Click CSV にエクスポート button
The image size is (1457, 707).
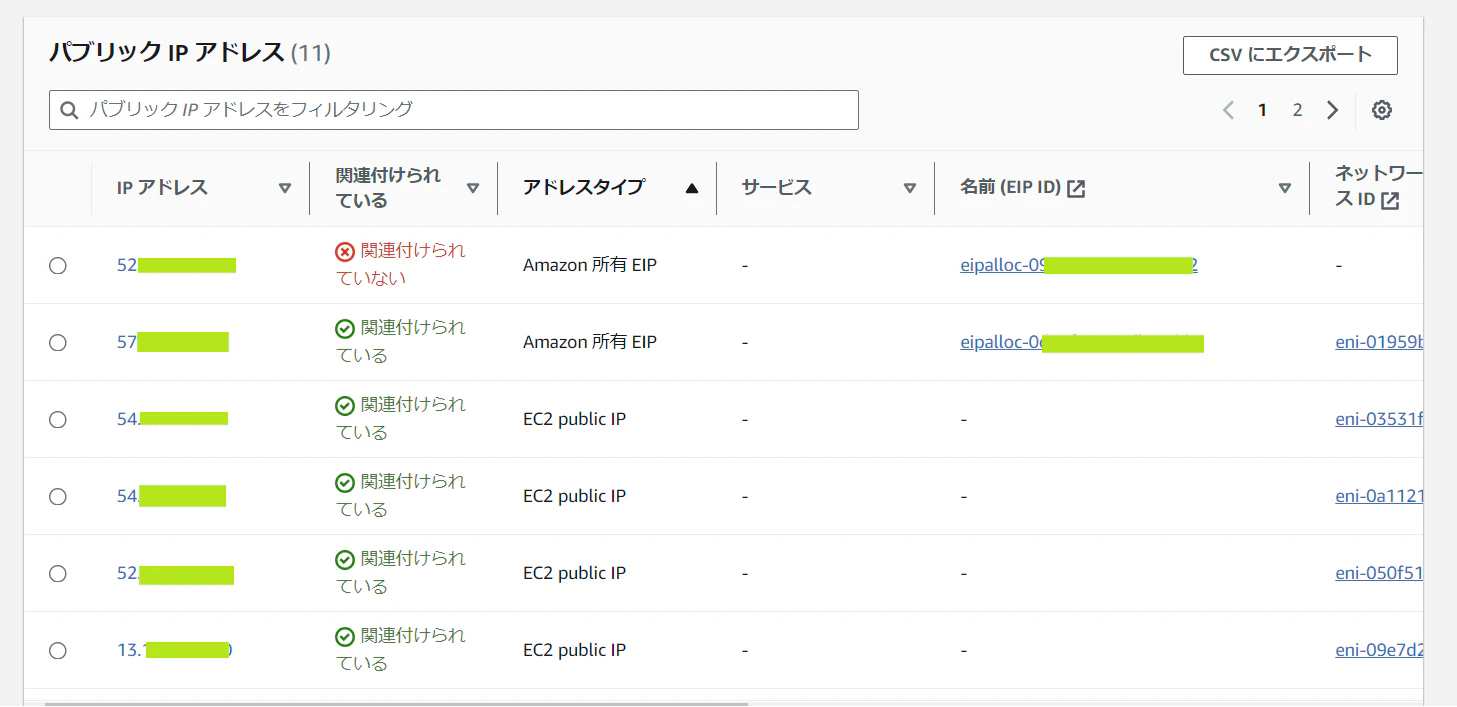[x=1290, y=55]
